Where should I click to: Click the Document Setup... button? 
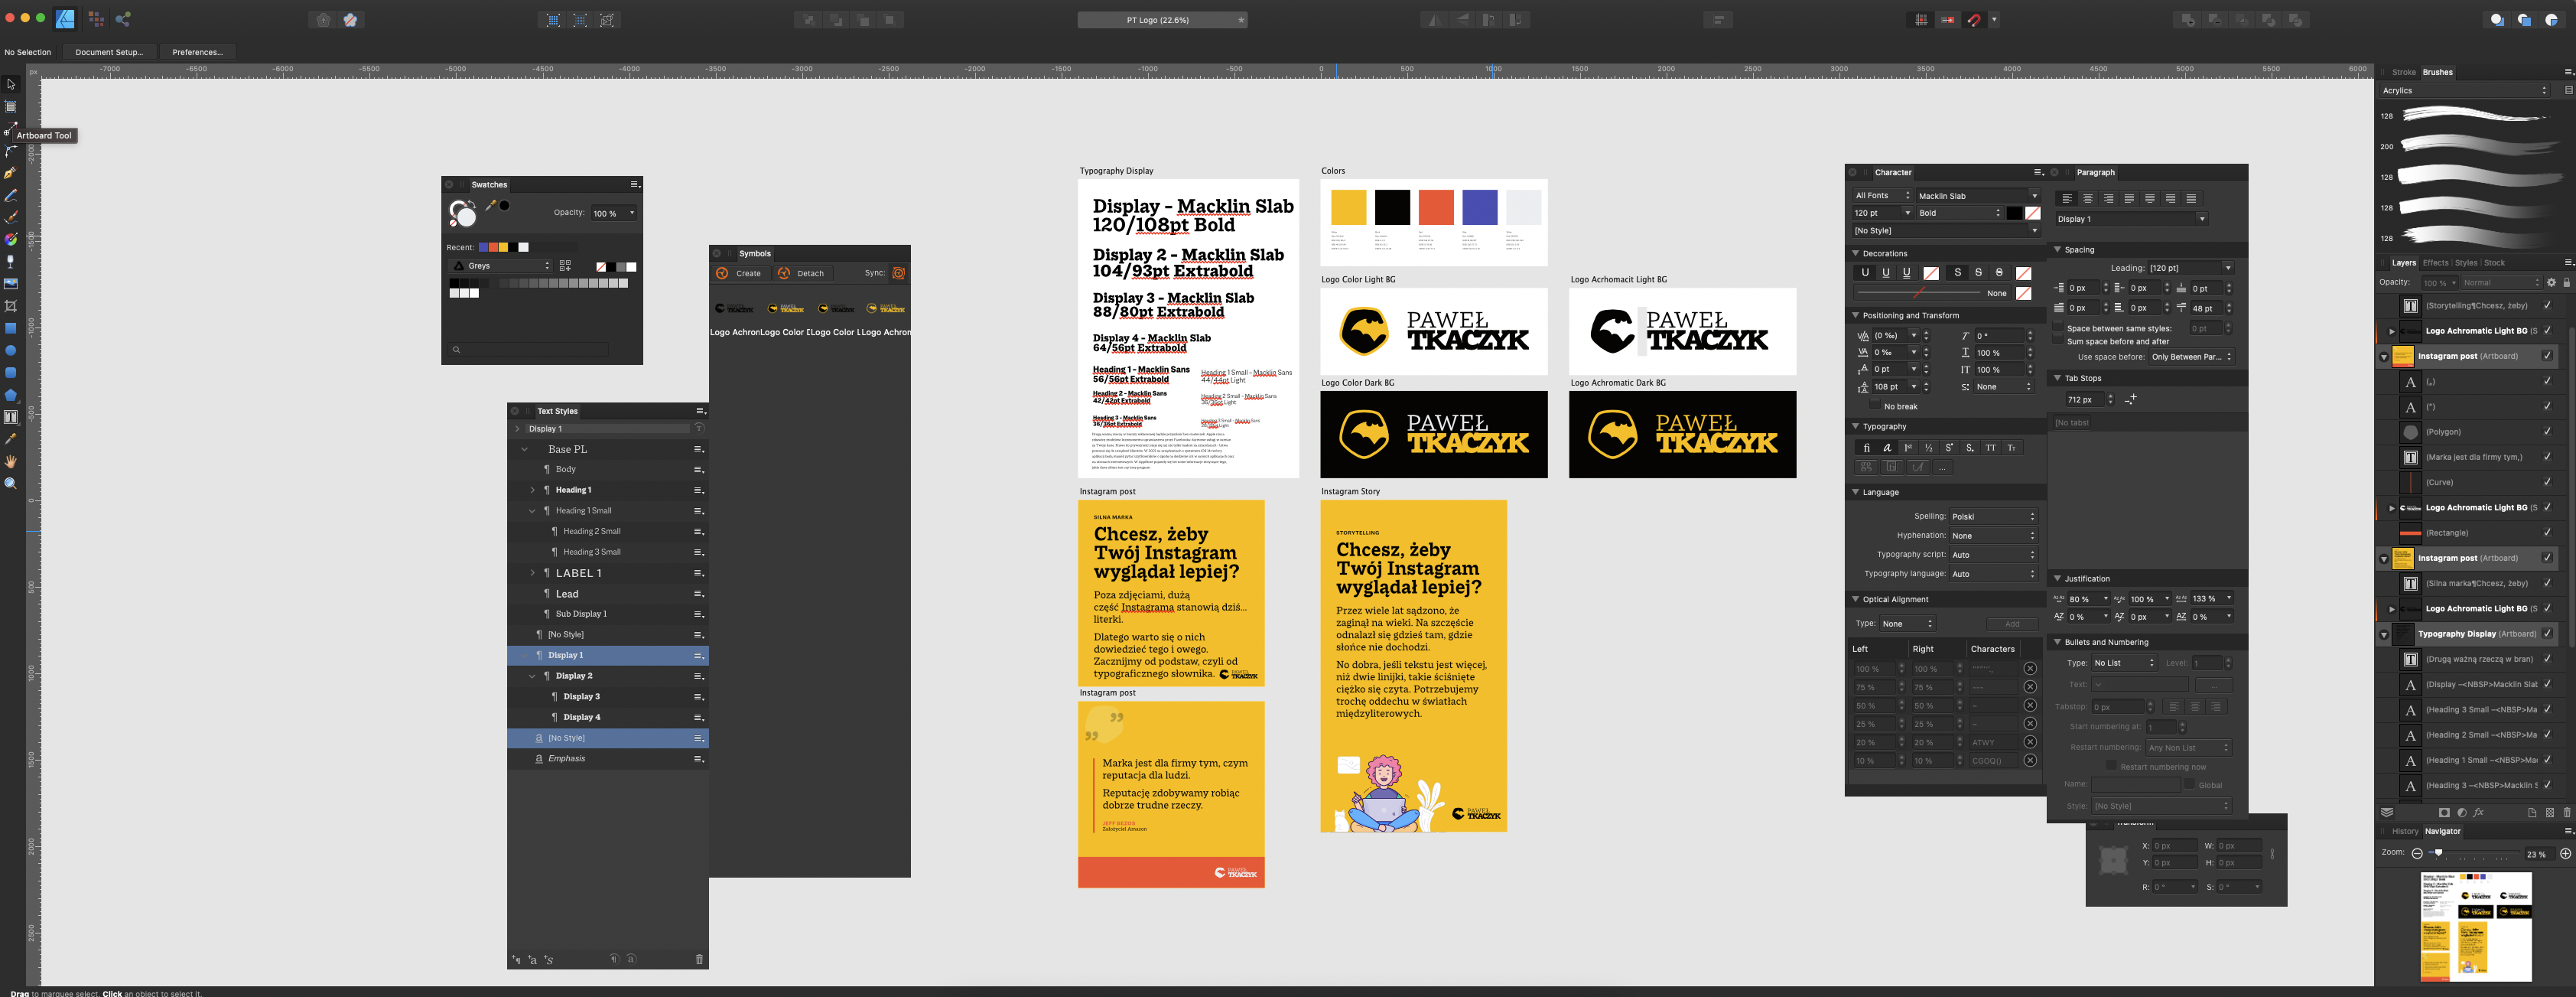[109, 52]
